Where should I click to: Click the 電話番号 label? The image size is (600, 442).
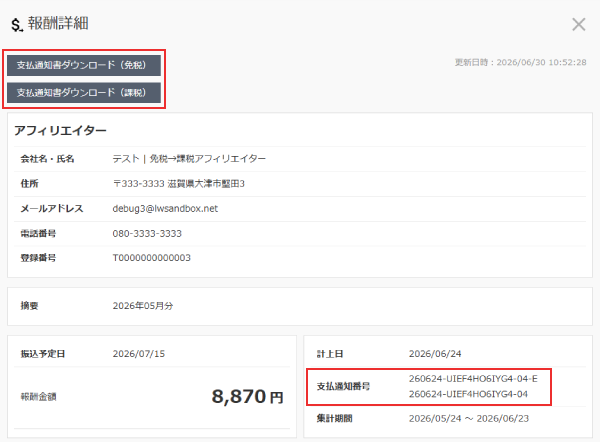point(38,233)
